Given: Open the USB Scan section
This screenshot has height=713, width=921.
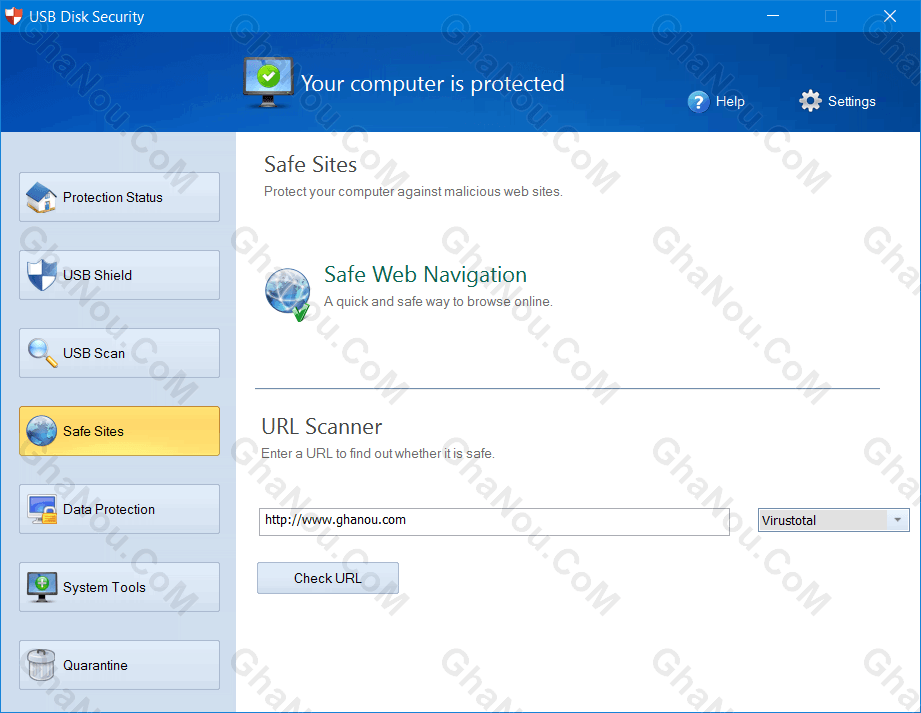Looking at the screenshot, I should [119, 353].
